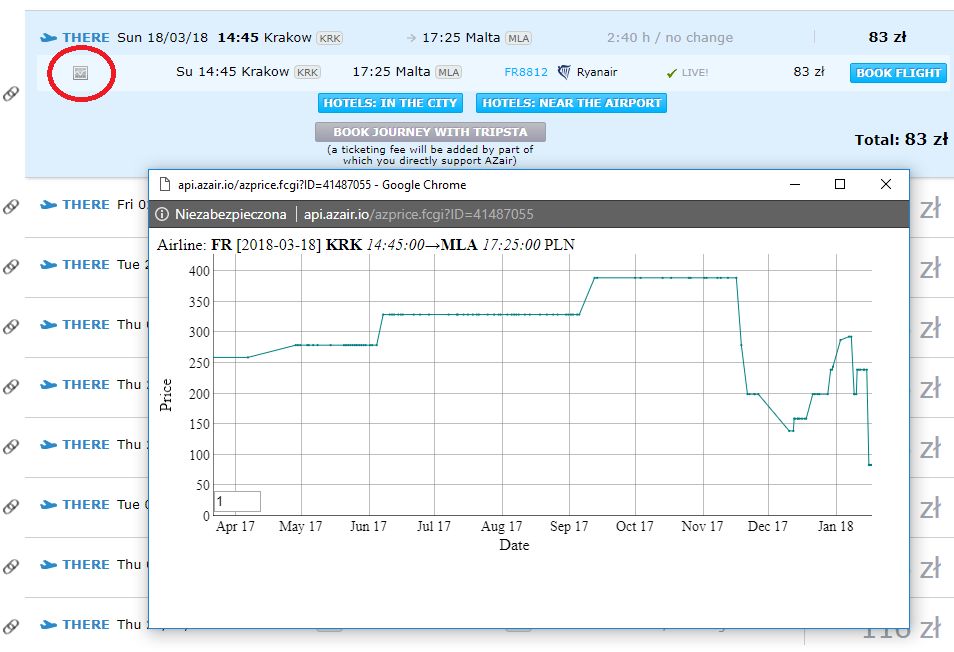
Task: Click the Ryanair airline logo icon
Action: click(x=564, y=72)
